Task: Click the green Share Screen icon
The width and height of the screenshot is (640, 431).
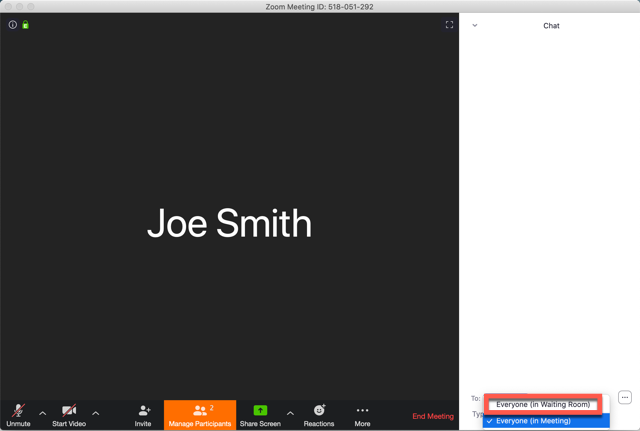Action: click(x=260, y=411)
